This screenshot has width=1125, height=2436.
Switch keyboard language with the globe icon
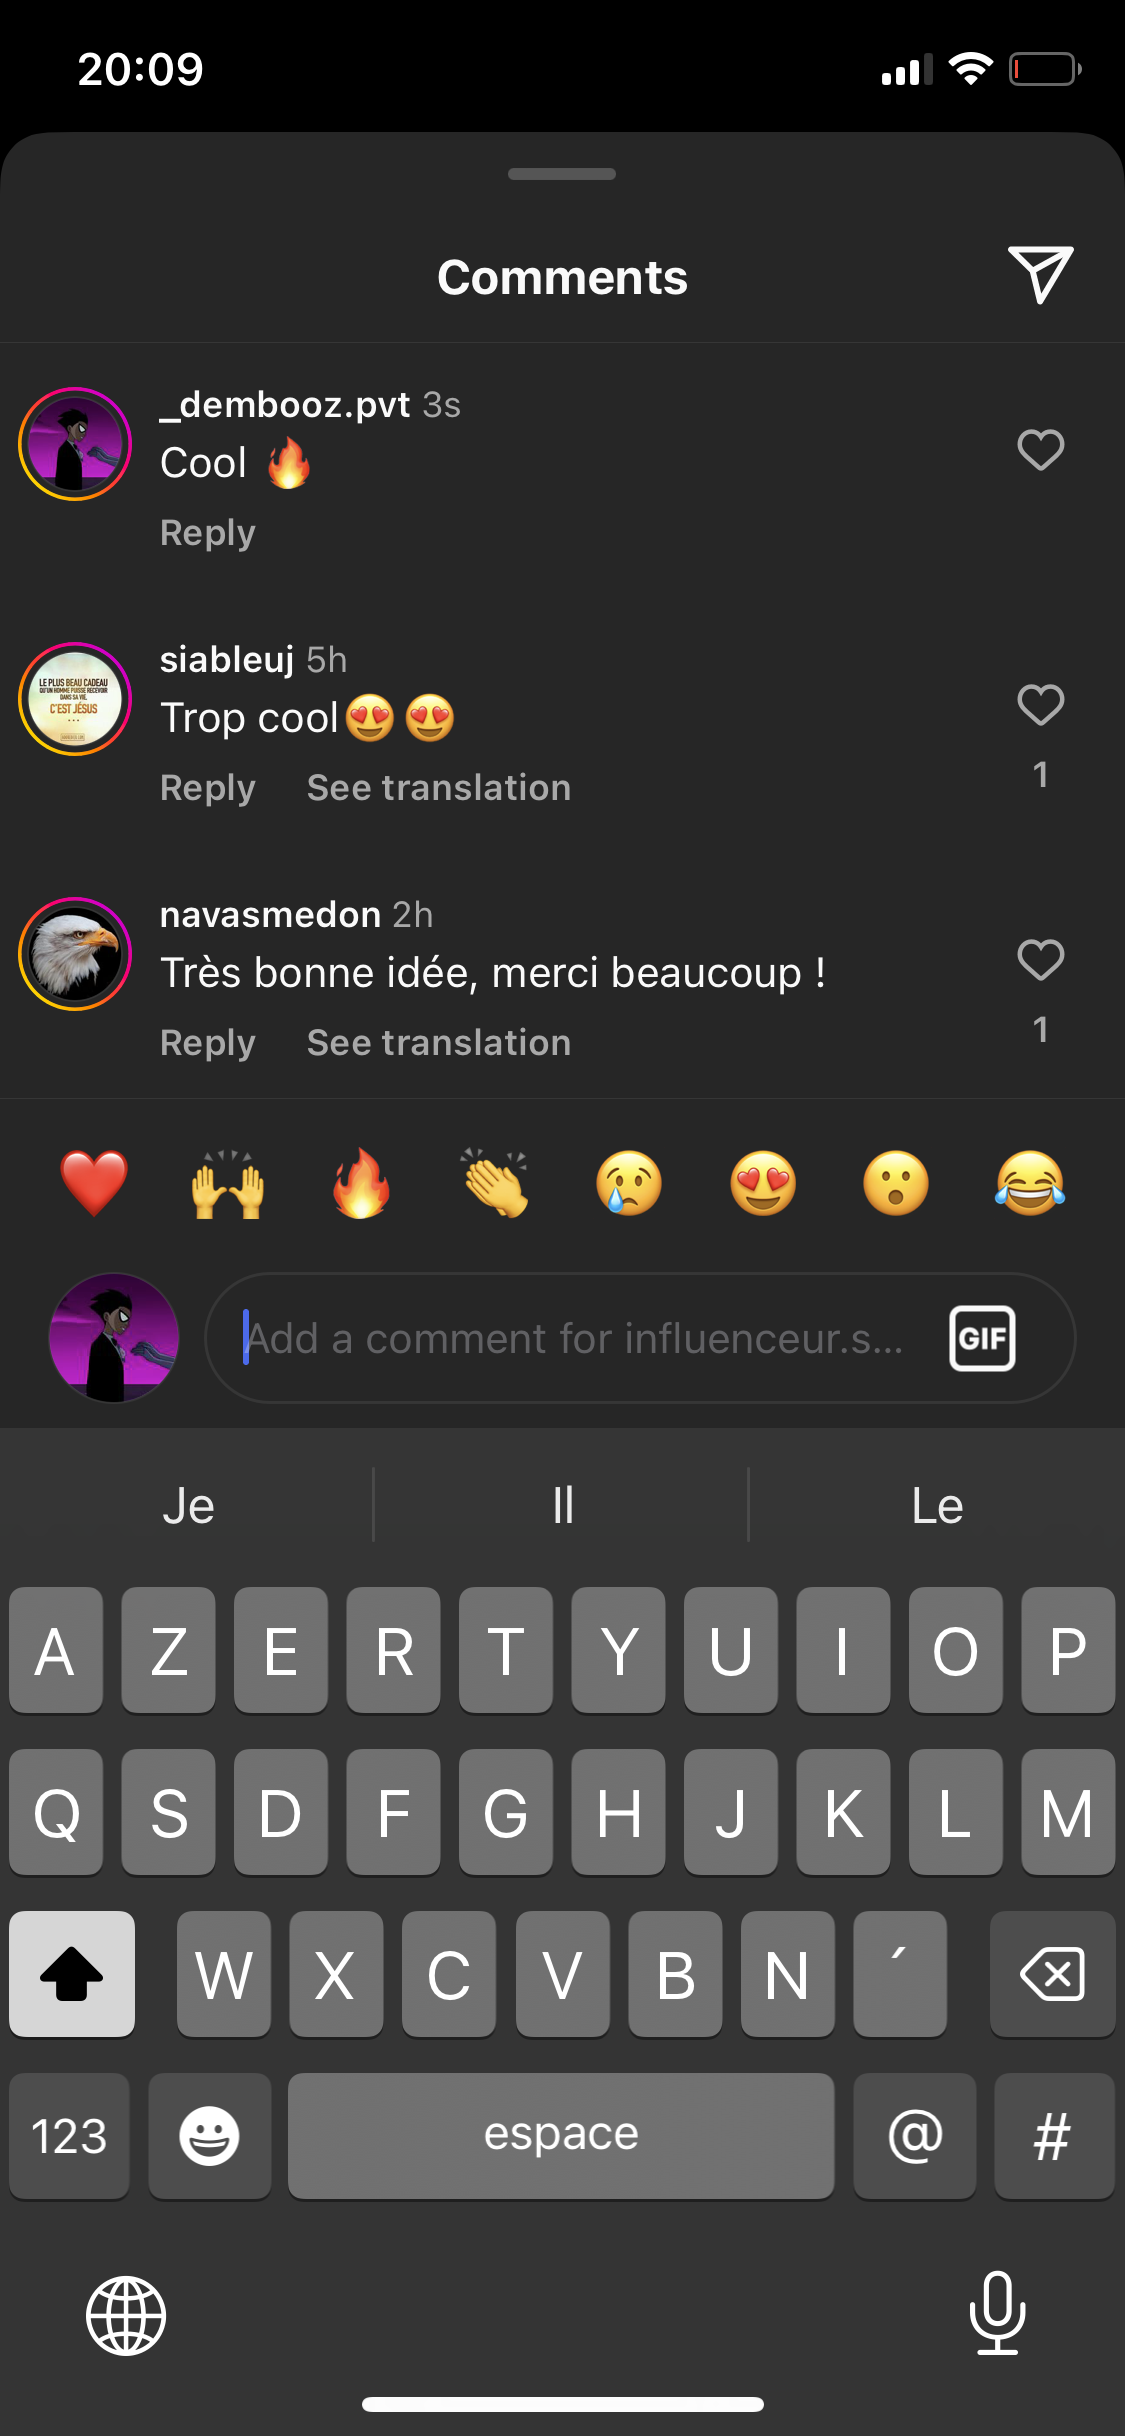click(x=126, y=2316)
